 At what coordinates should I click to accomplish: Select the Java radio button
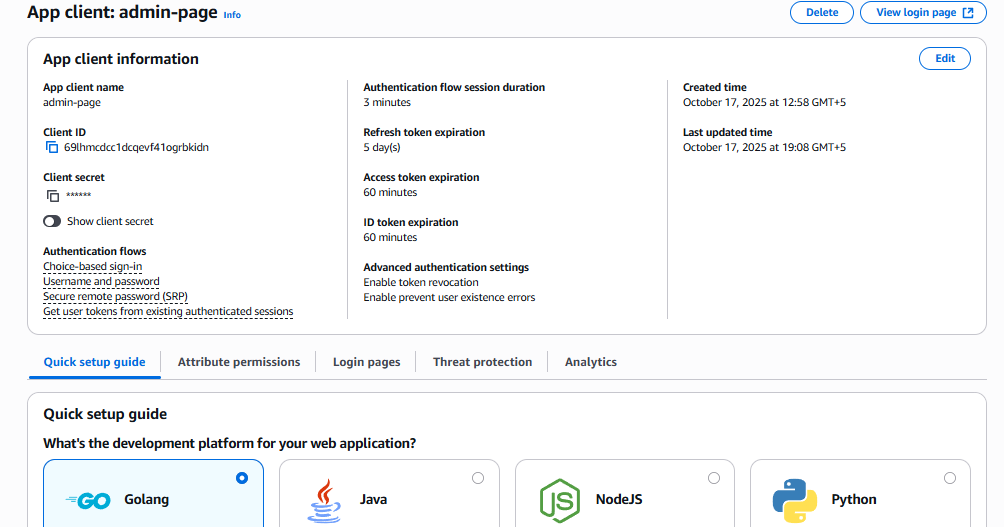pos(478,478)
